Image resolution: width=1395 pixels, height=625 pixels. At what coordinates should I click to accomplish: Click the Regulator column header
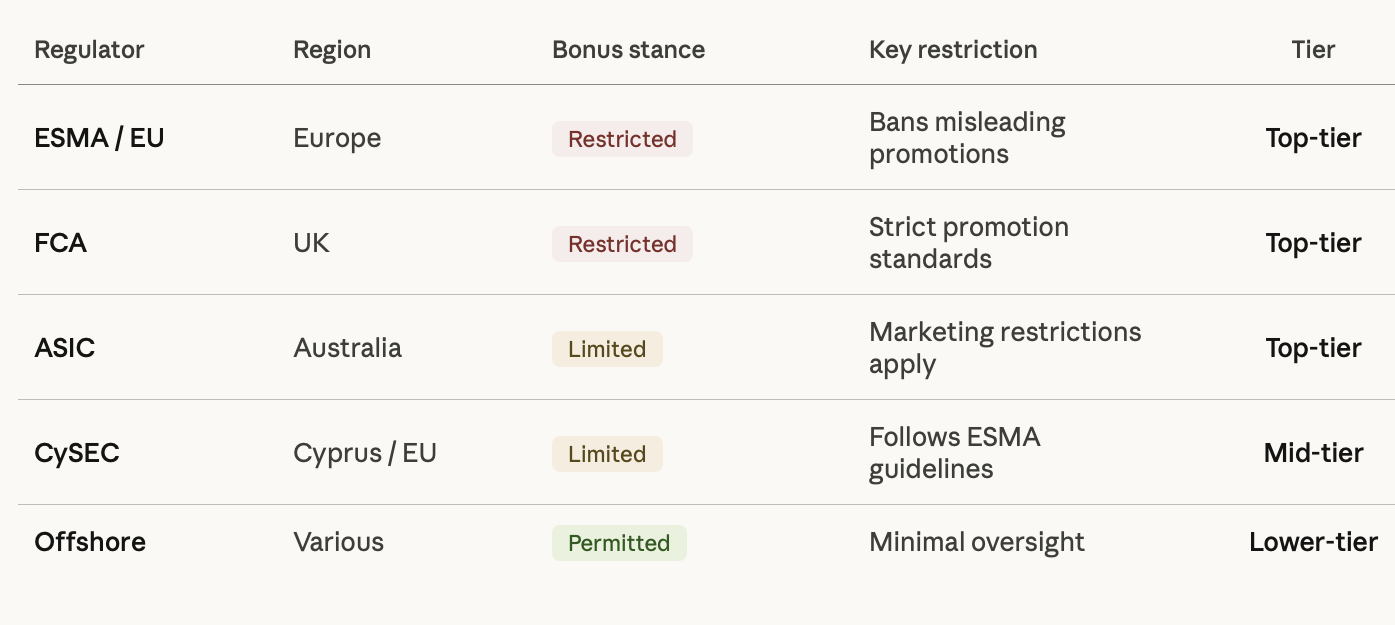pyautogui.click(x=89, y=50)
